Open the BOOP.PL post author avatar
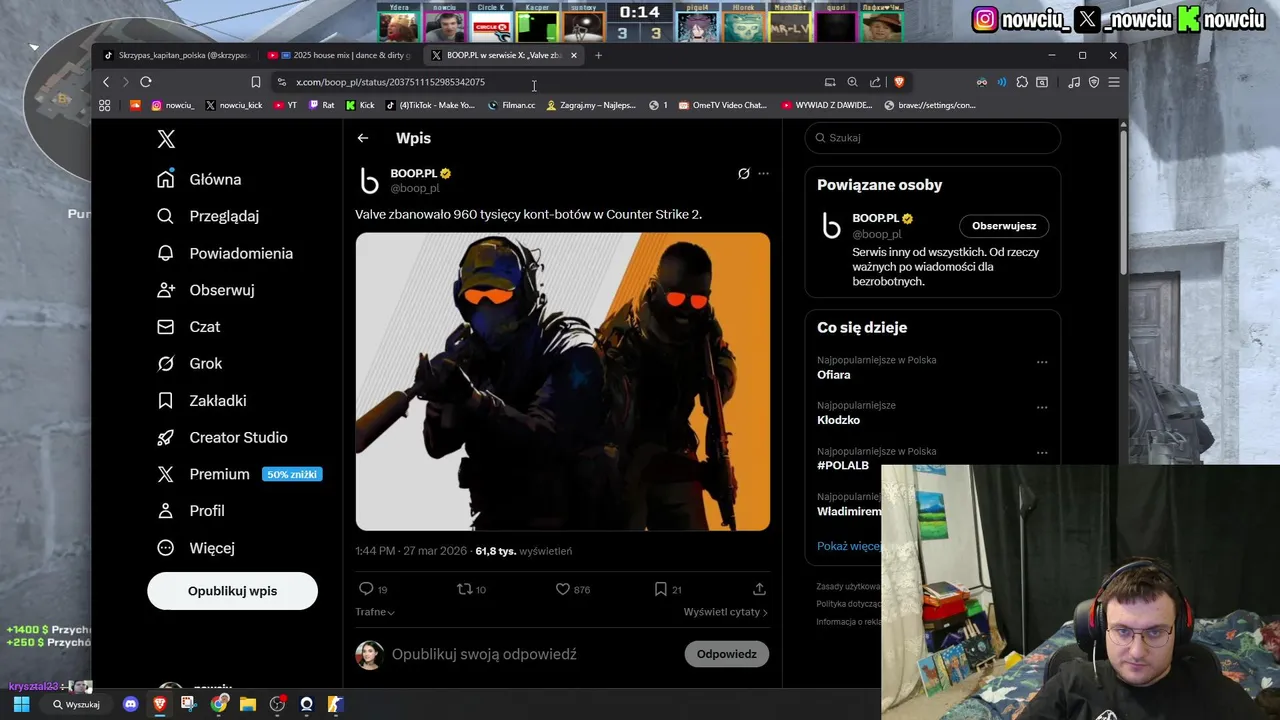Image resolution: width=1280 pixels, height=720 pixels. 370,180
